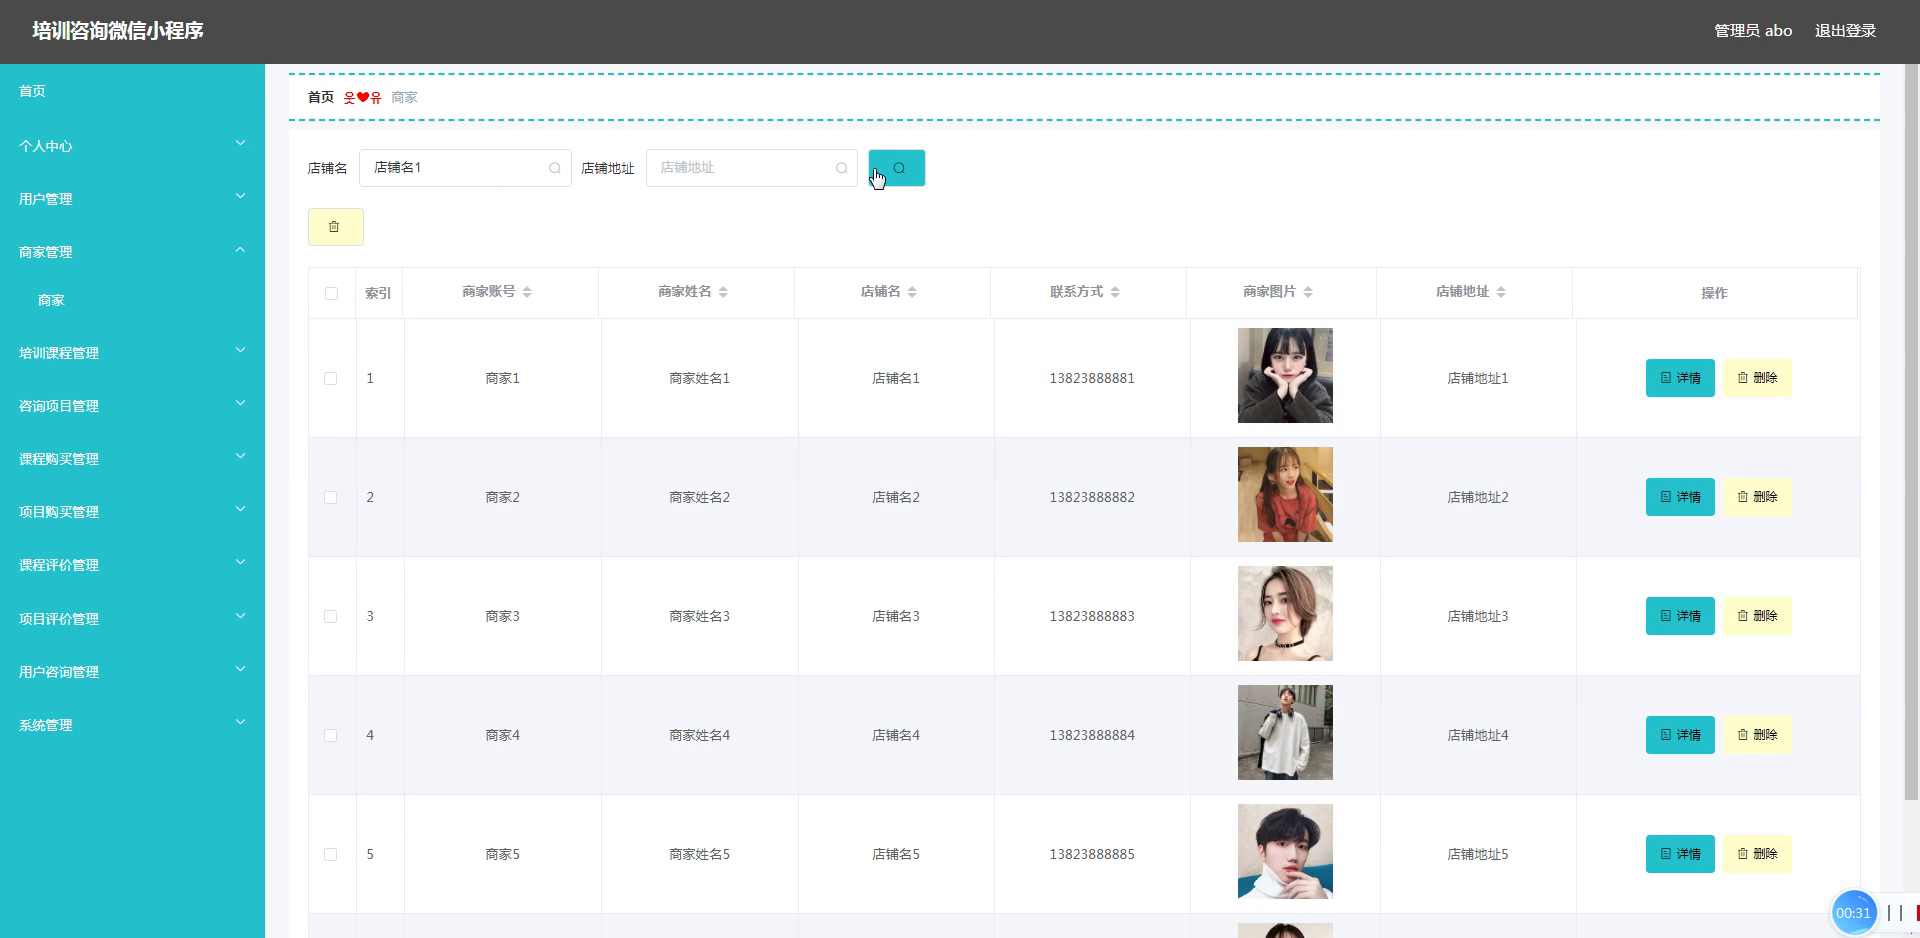Open 商家1 photo thumbnail
1920x938 pixels.
tap(1285, 376)
